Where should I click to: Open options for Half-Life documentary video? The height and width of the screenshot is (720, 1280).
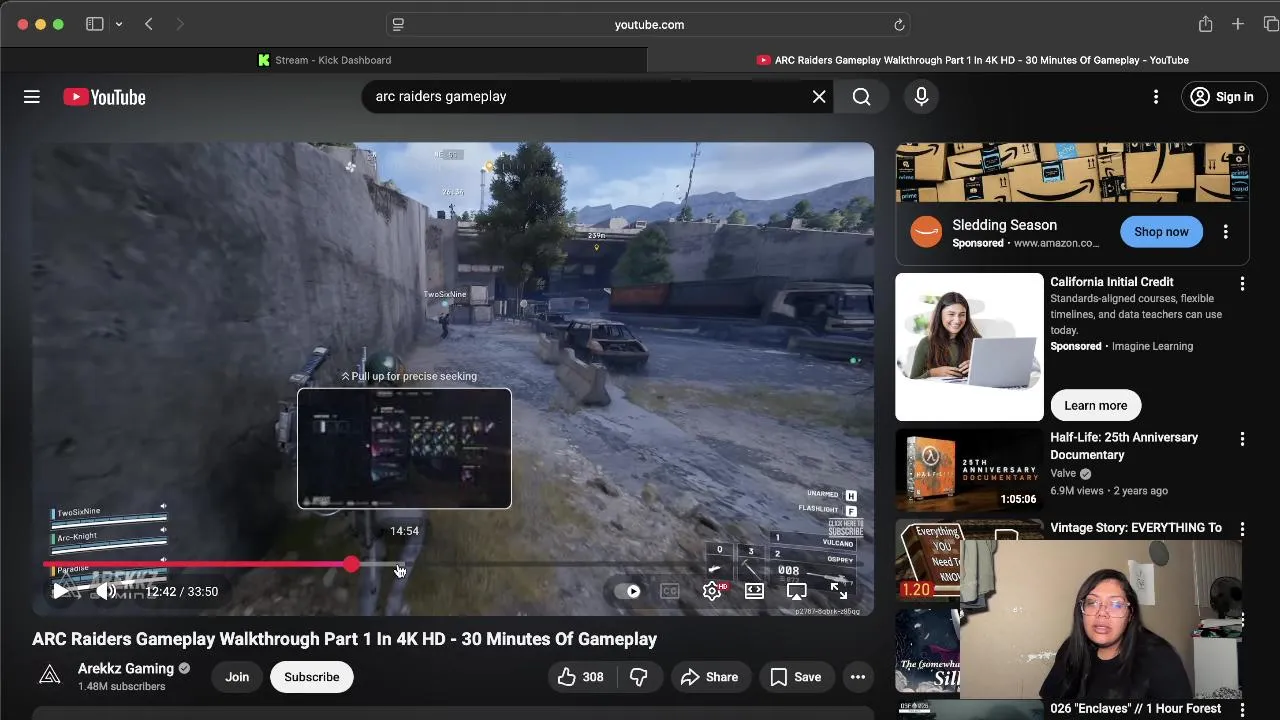pyautogui.click(x=1242, y=440)
